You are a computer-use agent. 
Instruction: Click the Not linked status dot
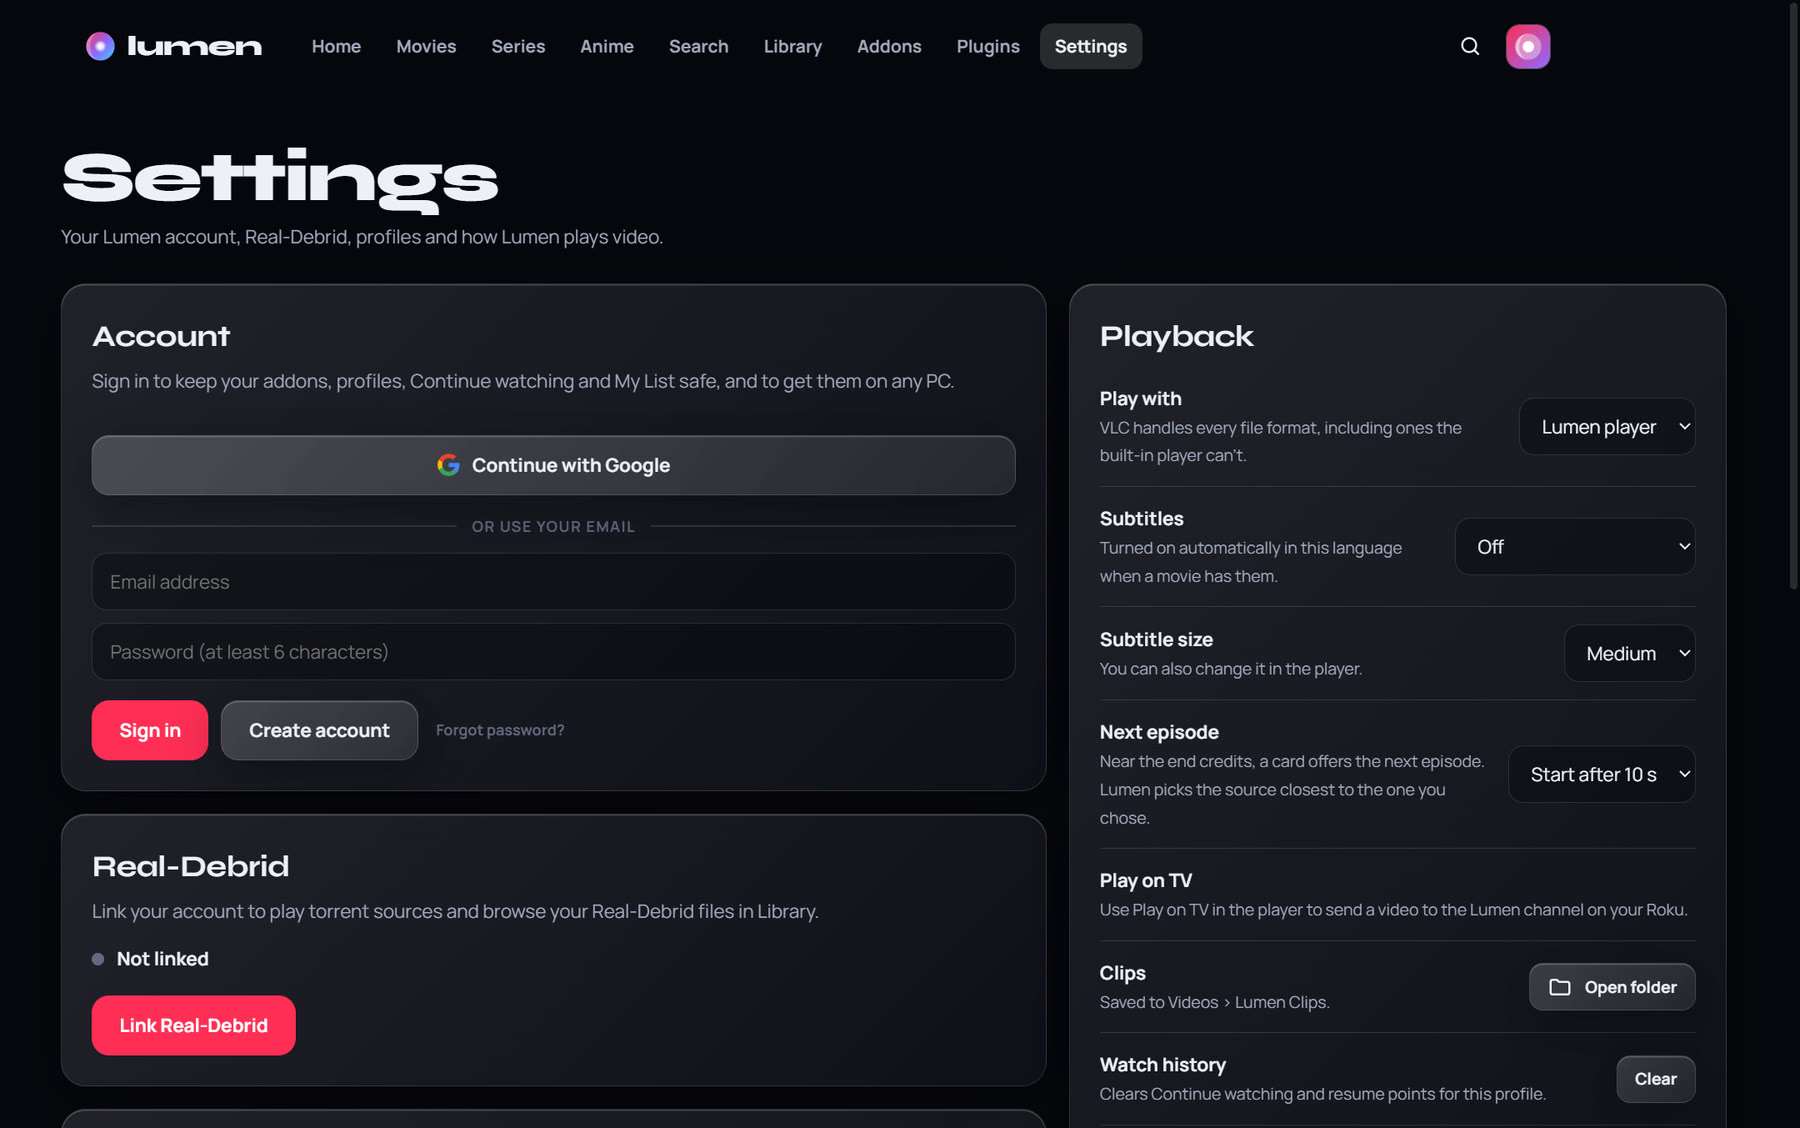click(x=98, y=959)
